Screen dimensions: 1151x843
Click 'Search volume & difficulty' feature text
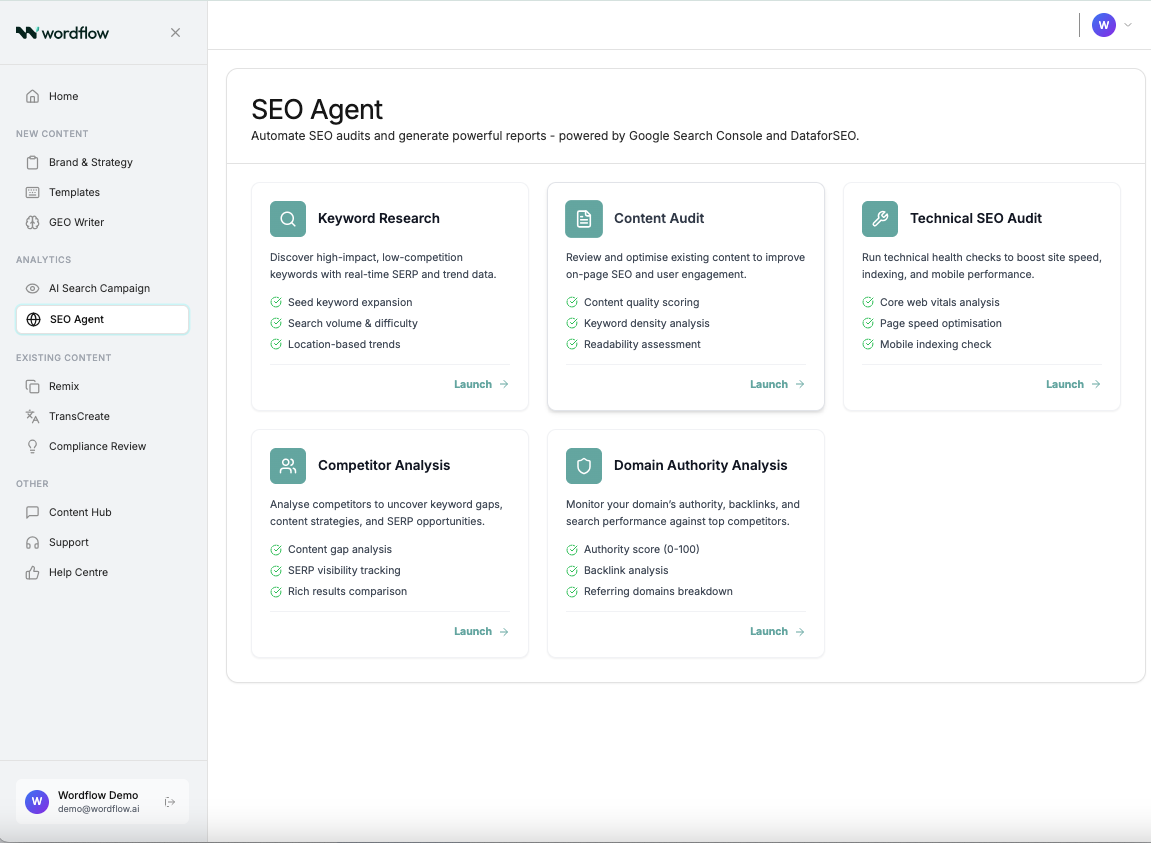click(352, 323)
